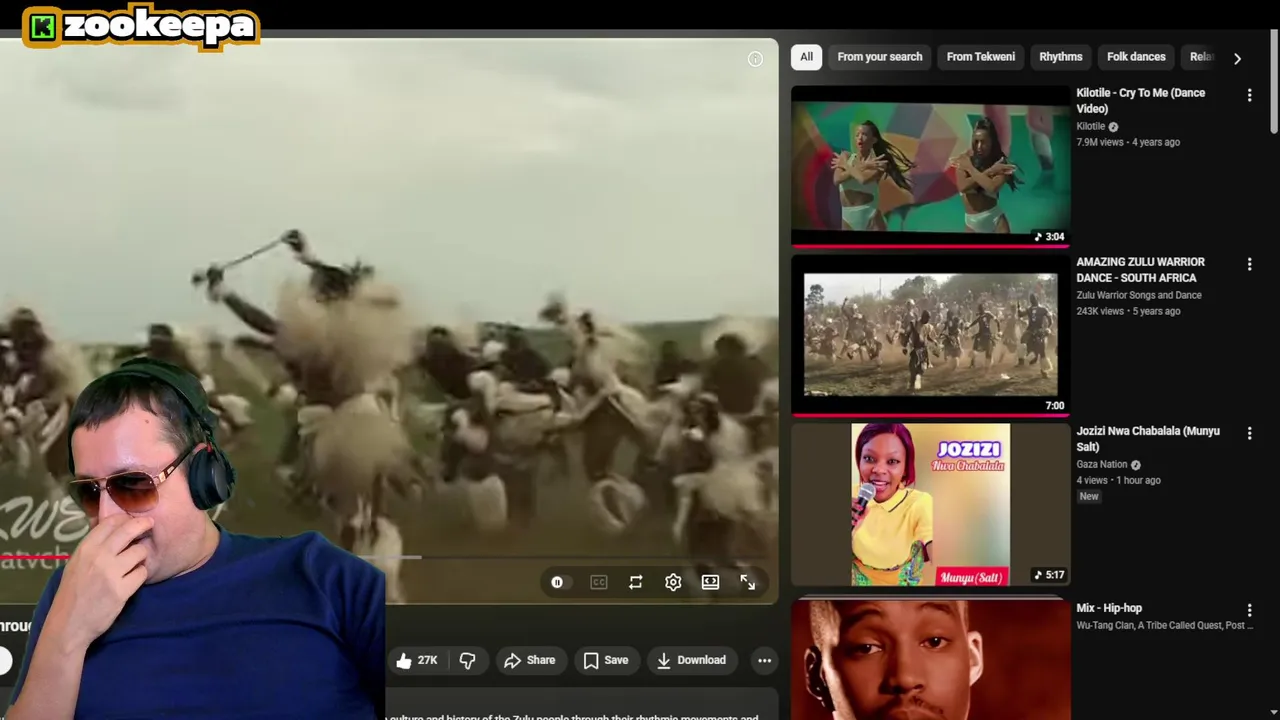Click the Kilotile - Cry To Me title
This screenshot has height=720, width=1280.
[1140, 101]
